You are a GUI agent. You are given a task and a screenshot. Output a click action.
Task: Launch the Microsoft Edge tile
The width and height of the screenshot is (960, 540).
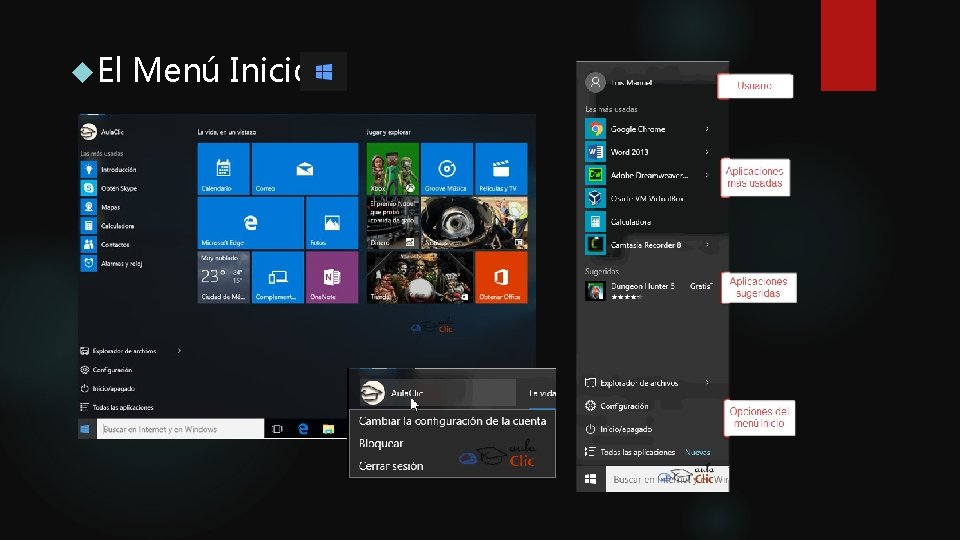[250, 223]
